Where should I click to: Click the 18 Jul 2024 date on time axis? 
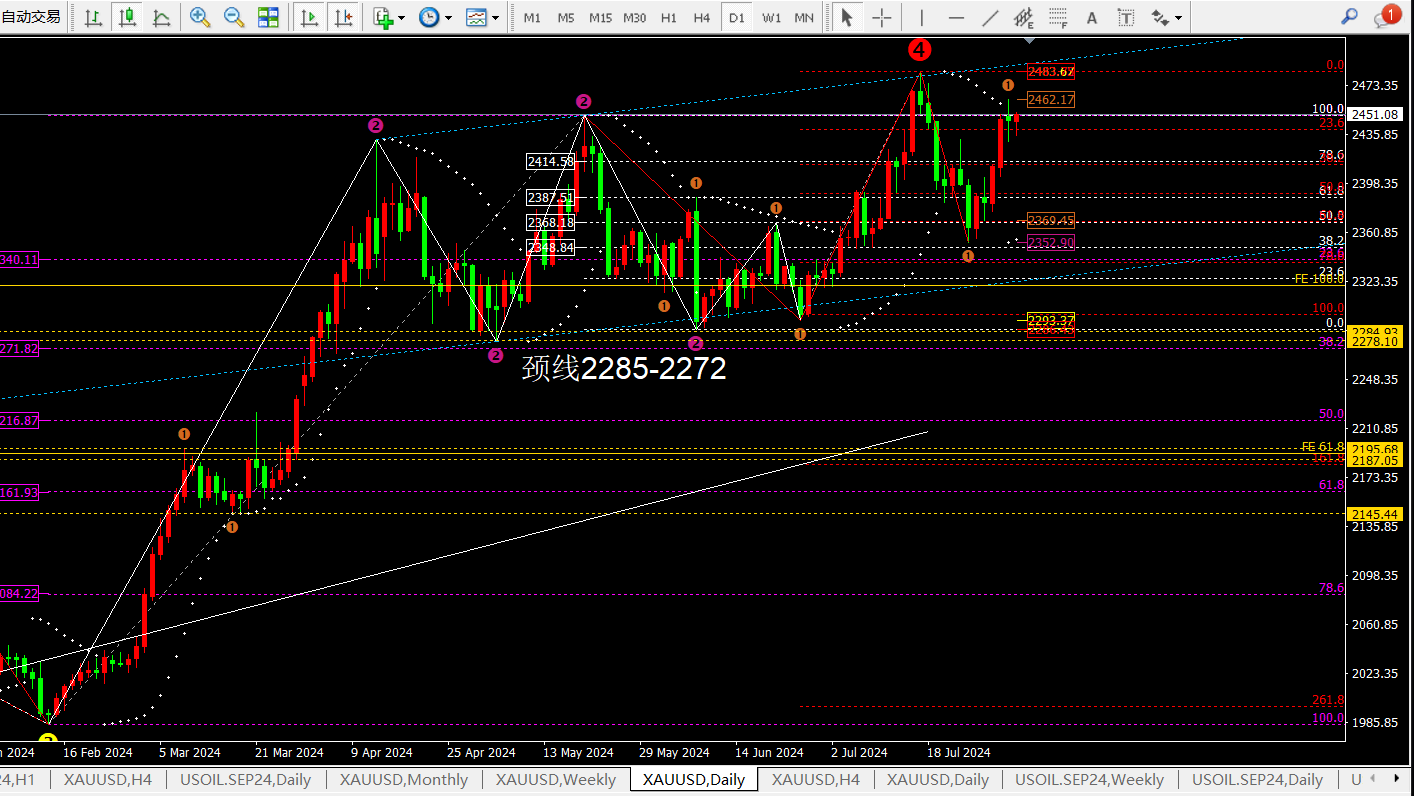pos(958,752)
